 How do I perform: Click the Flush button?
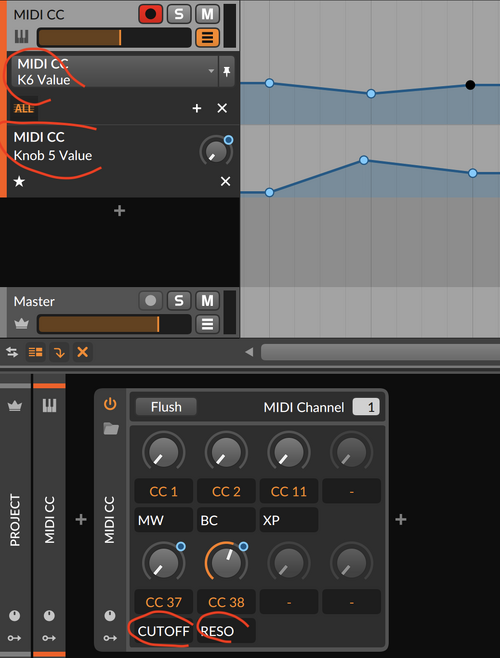point(166,407)
